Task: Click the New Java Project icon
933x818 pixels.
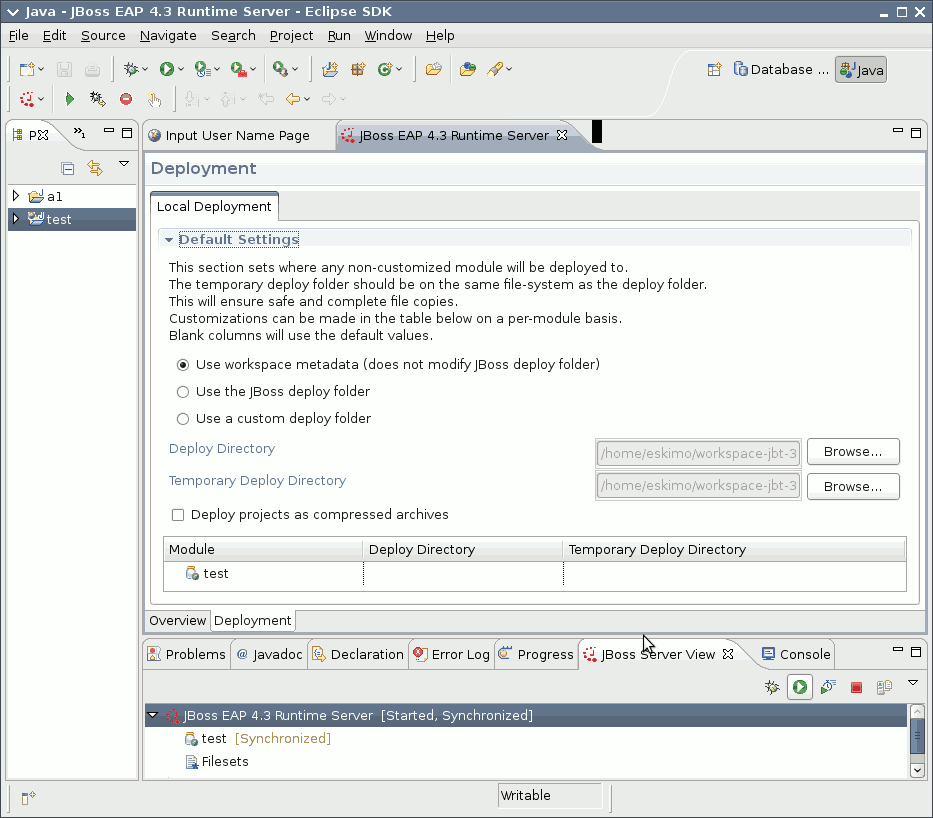Action: (x=330, y=70)
